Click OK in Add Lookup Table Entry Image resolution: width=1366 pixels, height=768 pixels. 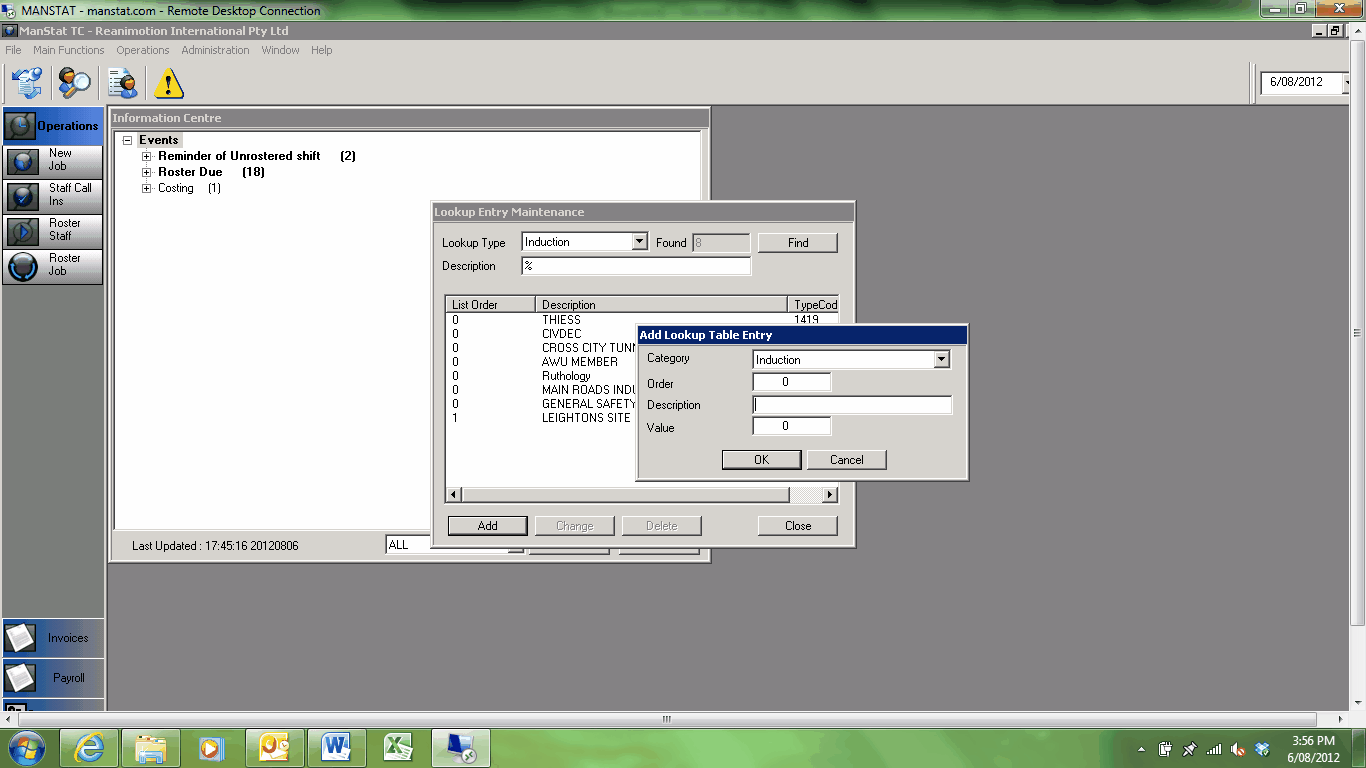click(761, 460)
